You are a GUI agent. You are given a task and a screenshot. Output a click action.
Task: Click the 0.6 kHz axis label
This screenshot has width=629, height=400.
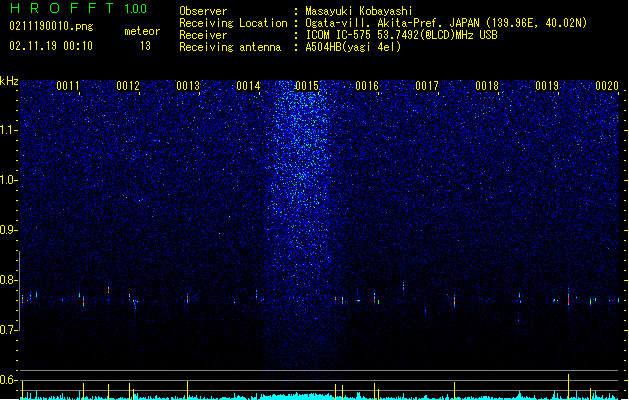click(9, 380)
